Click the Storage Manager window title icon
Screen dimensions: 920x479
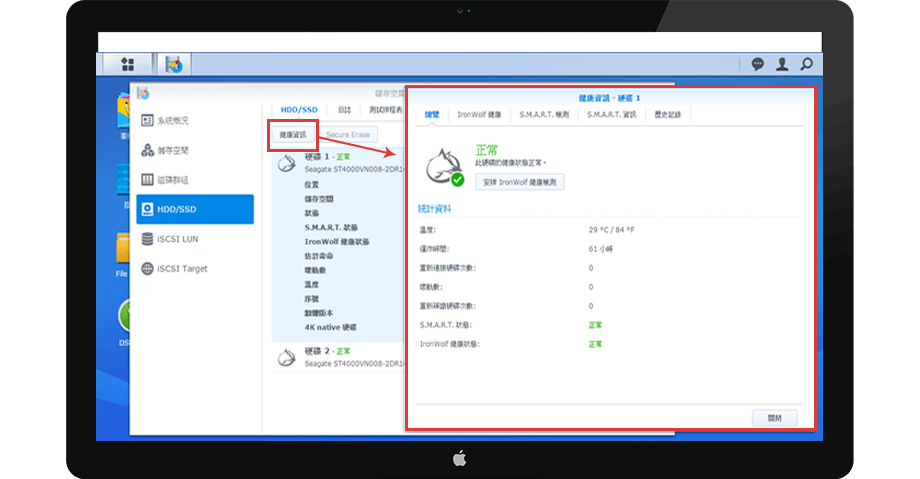pos(143,93)
